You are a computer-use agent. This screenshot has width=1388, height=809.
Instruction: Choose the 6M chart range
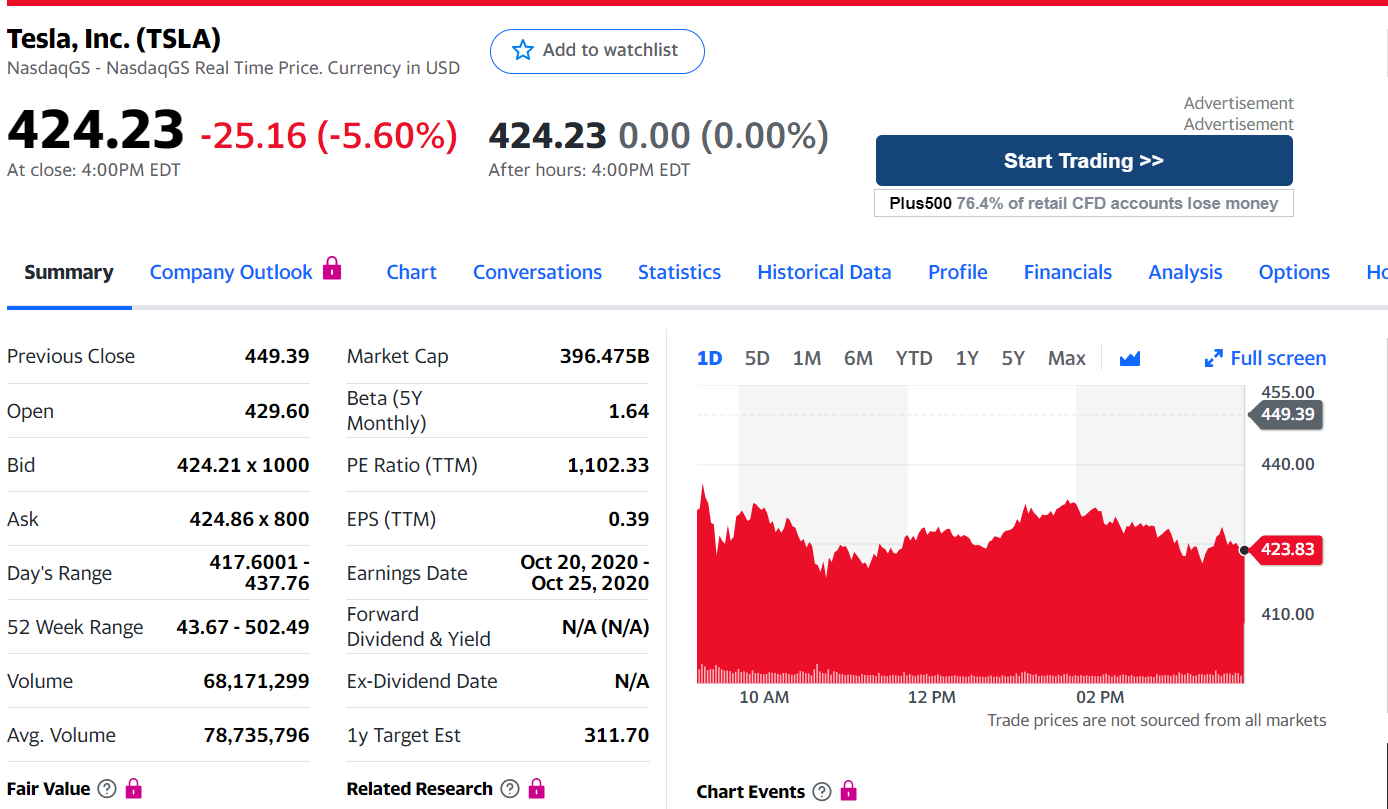858,358
